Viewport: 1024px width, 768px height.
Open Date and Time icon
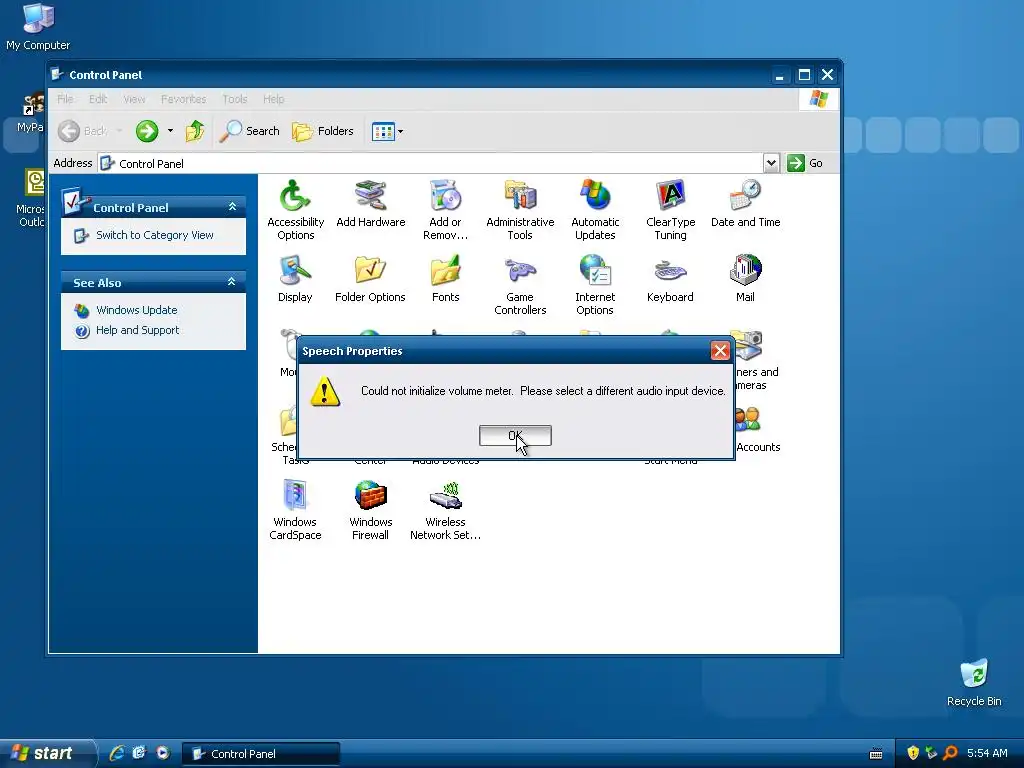(x=745, y=204)
